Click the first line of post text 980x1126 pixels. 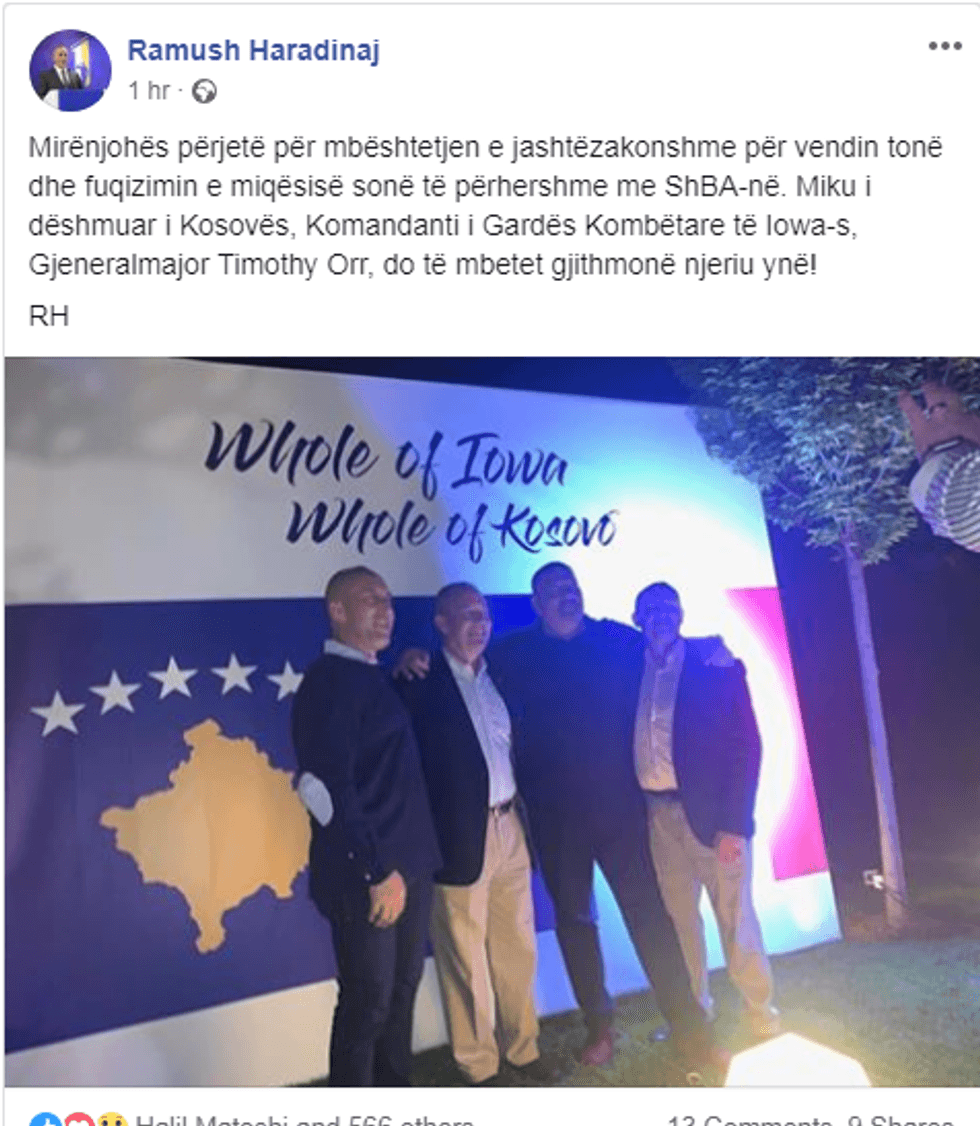click(x=485, y=146)
